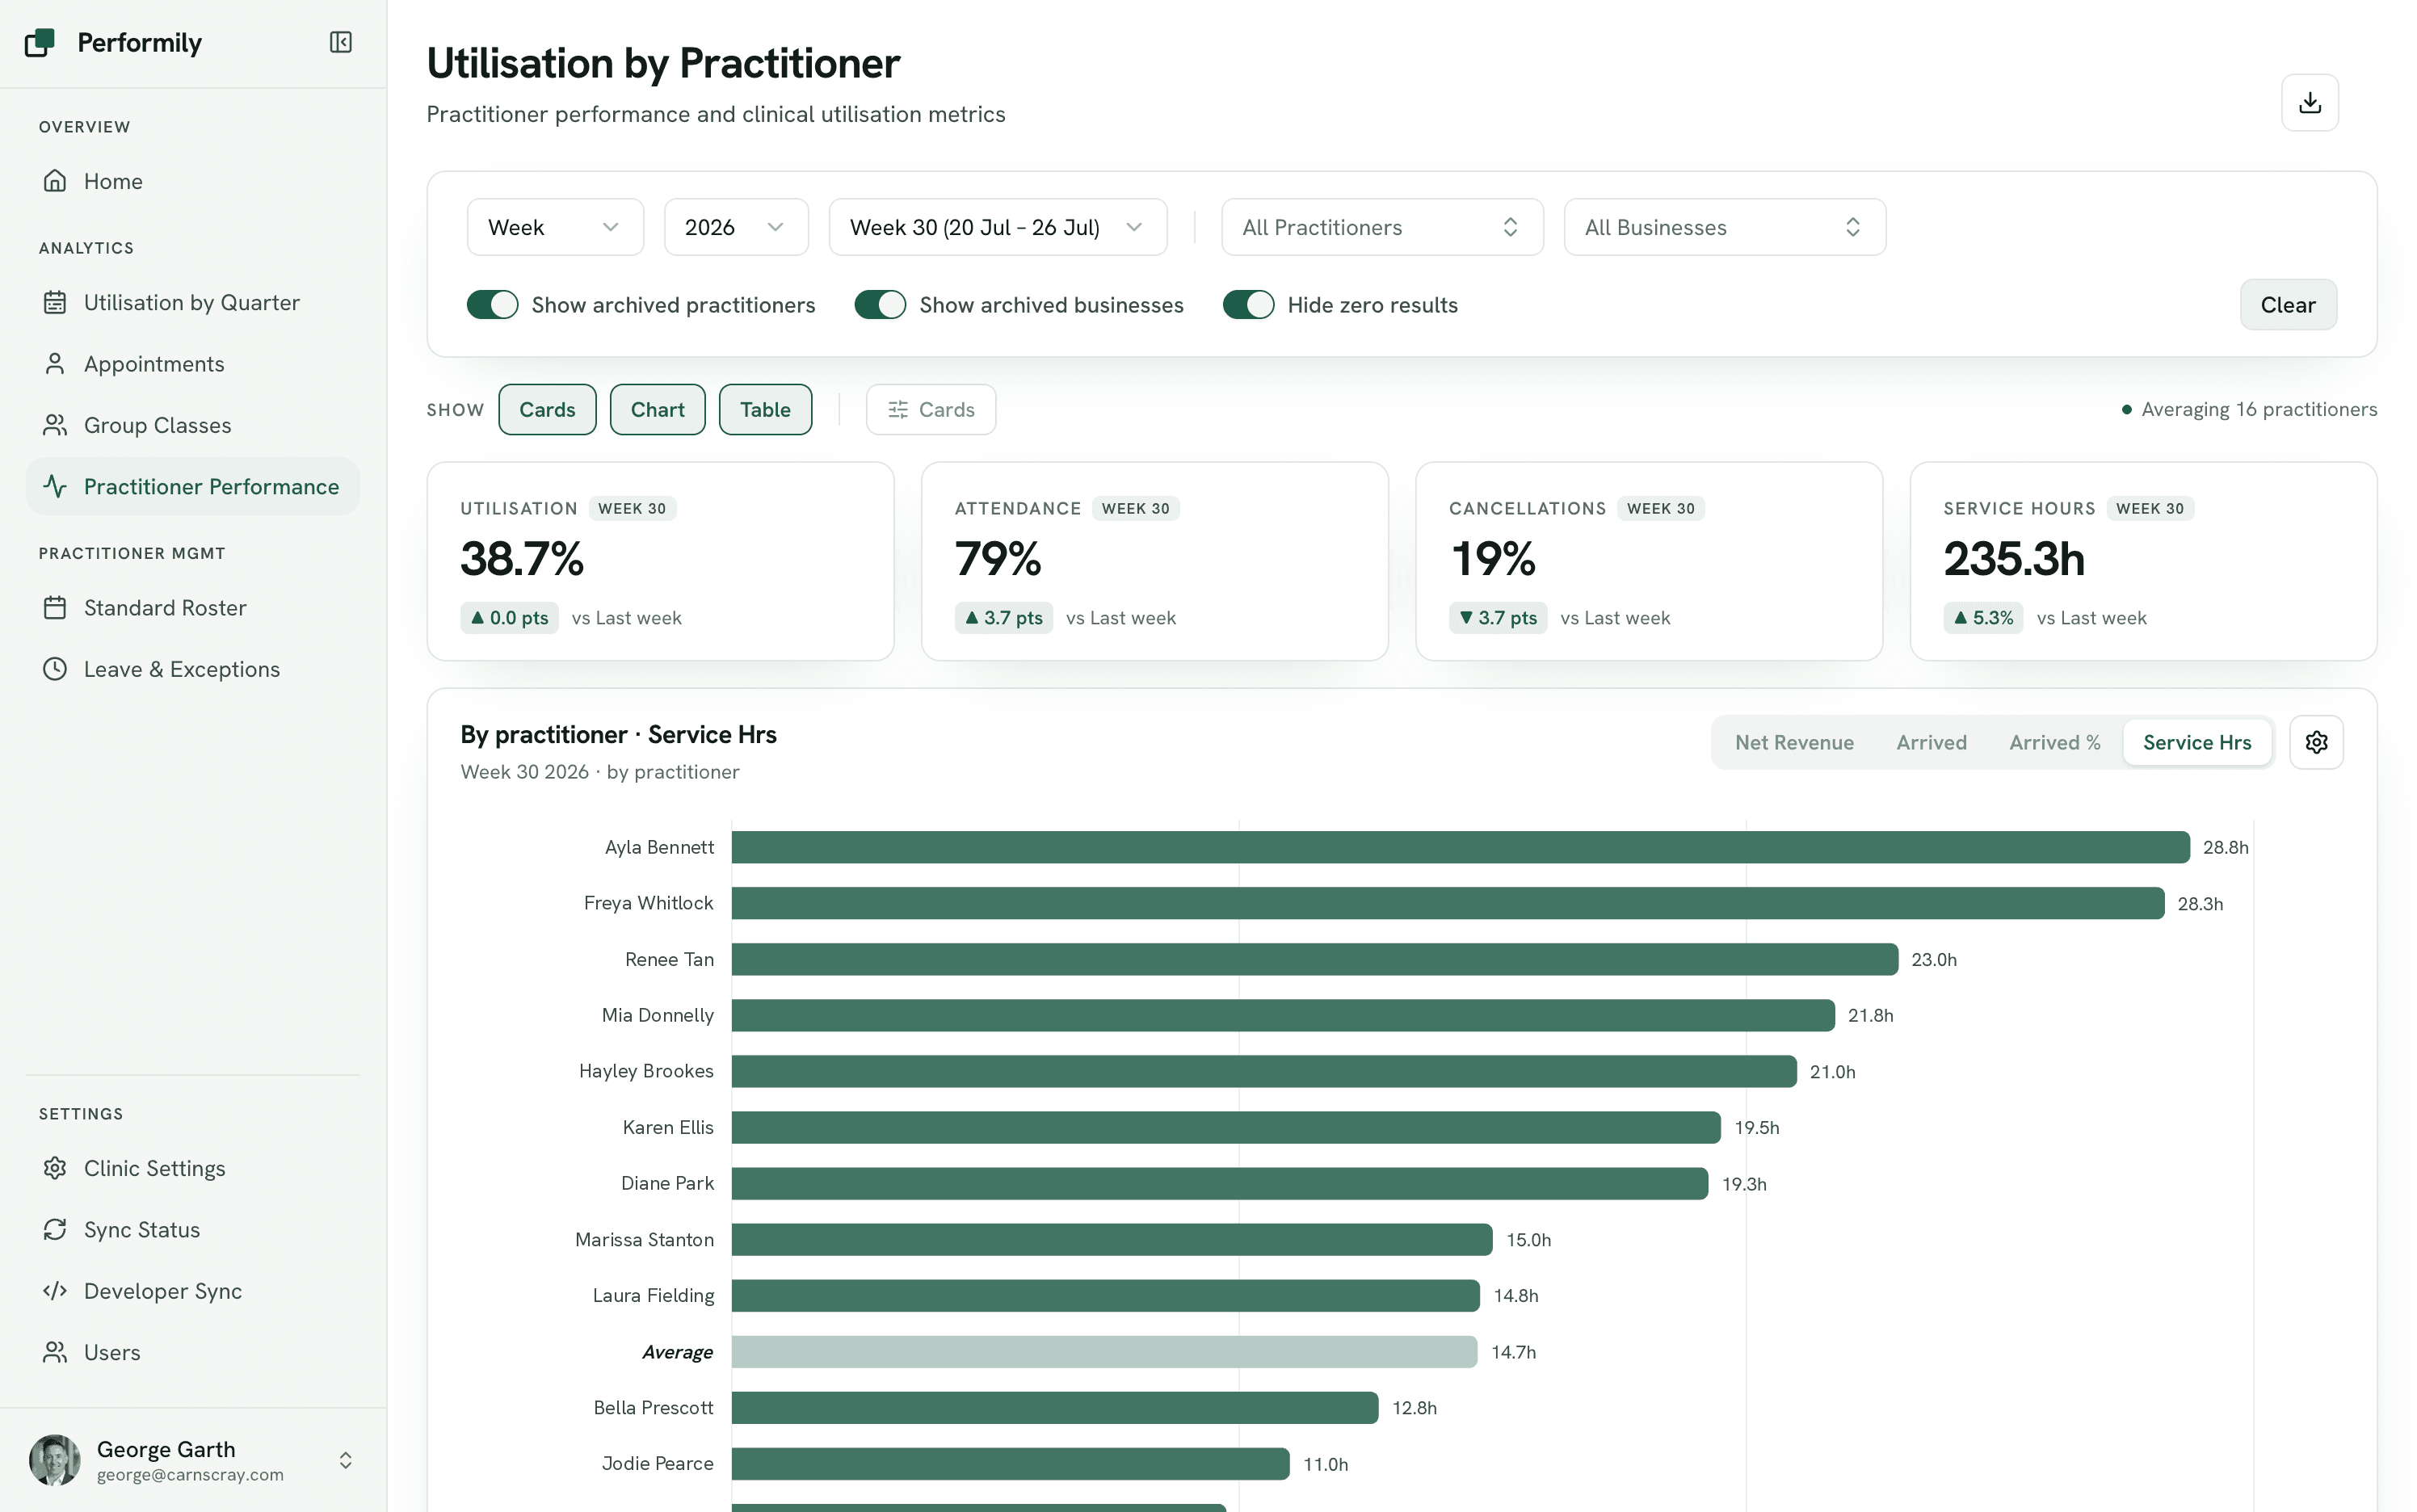Click Ayla Bennett's service hours bar
The image size is (2417, 1512).
tap(1460, 847)
